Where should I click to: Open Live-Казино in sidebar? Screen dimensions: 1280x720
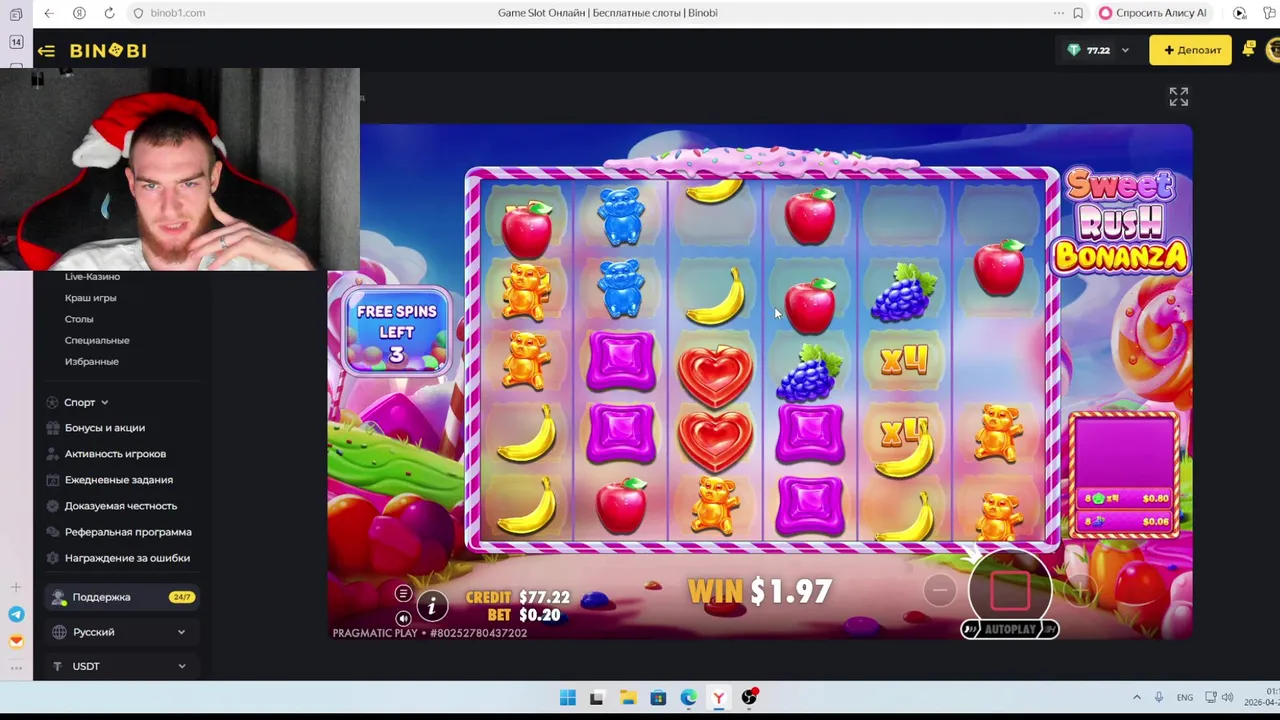(x=92, y=277)
